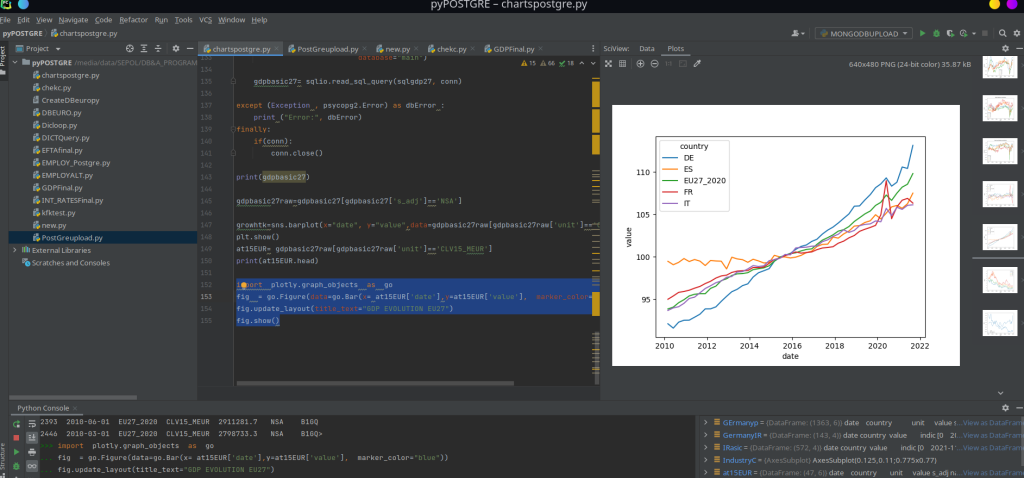Click the color picker eyedropper in SciView
Screen dimensions: 1024x478
pos(698,64)
